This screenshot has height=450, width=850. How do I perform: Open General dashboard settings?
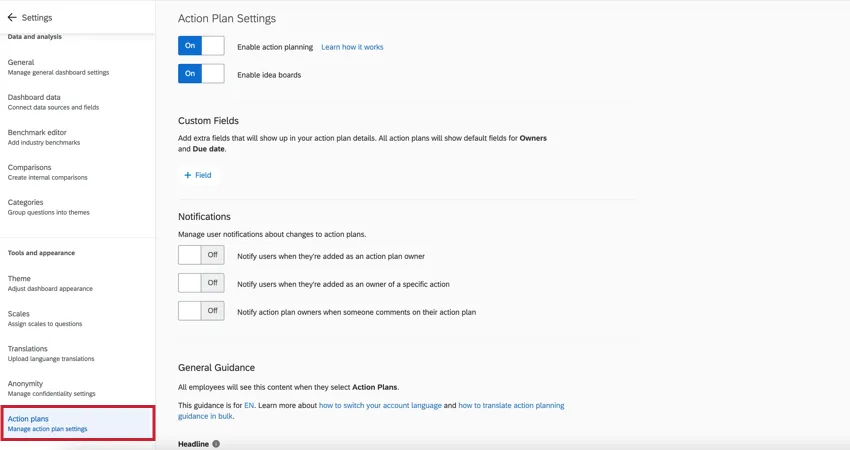click(58, 67)
